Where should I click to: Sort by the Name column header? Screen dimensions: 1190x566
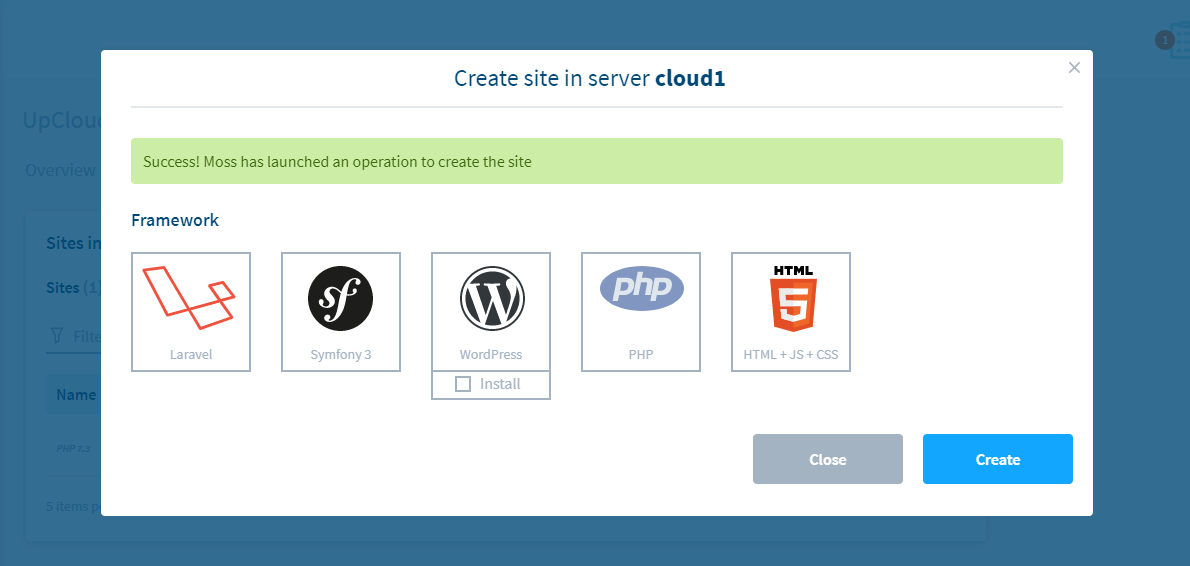pos(76,395)
